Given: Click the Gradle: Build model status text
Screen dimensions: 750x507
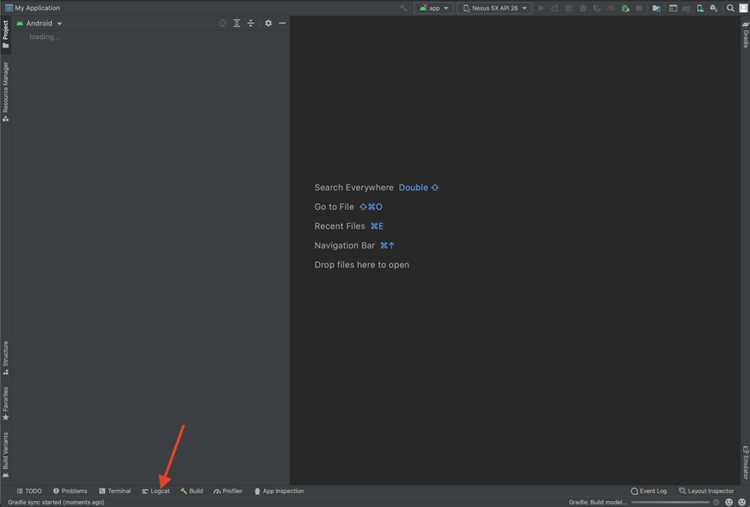Looking at the screenshot, I should [x=596, y=502].
